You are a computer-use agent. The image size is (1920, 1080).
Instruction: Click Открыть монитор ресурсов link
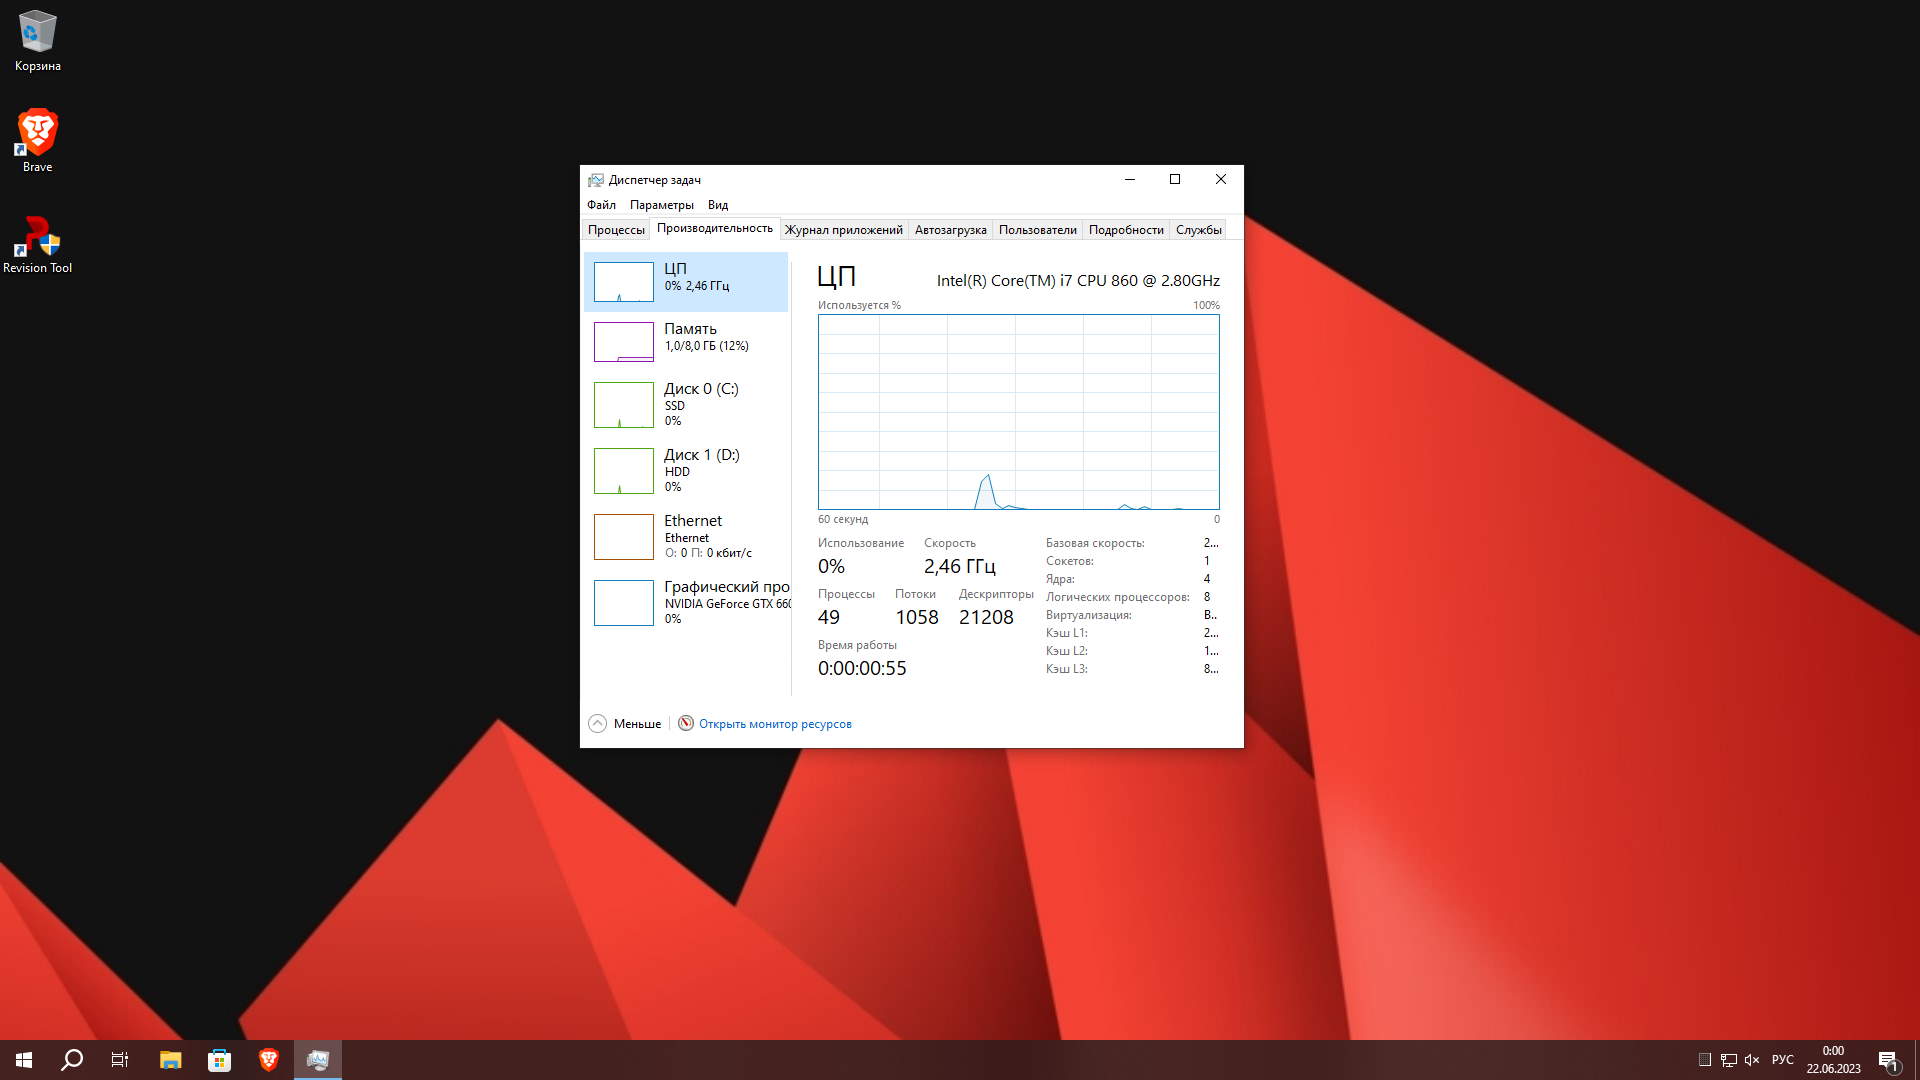pyautogui.click(x=775, y=724)
